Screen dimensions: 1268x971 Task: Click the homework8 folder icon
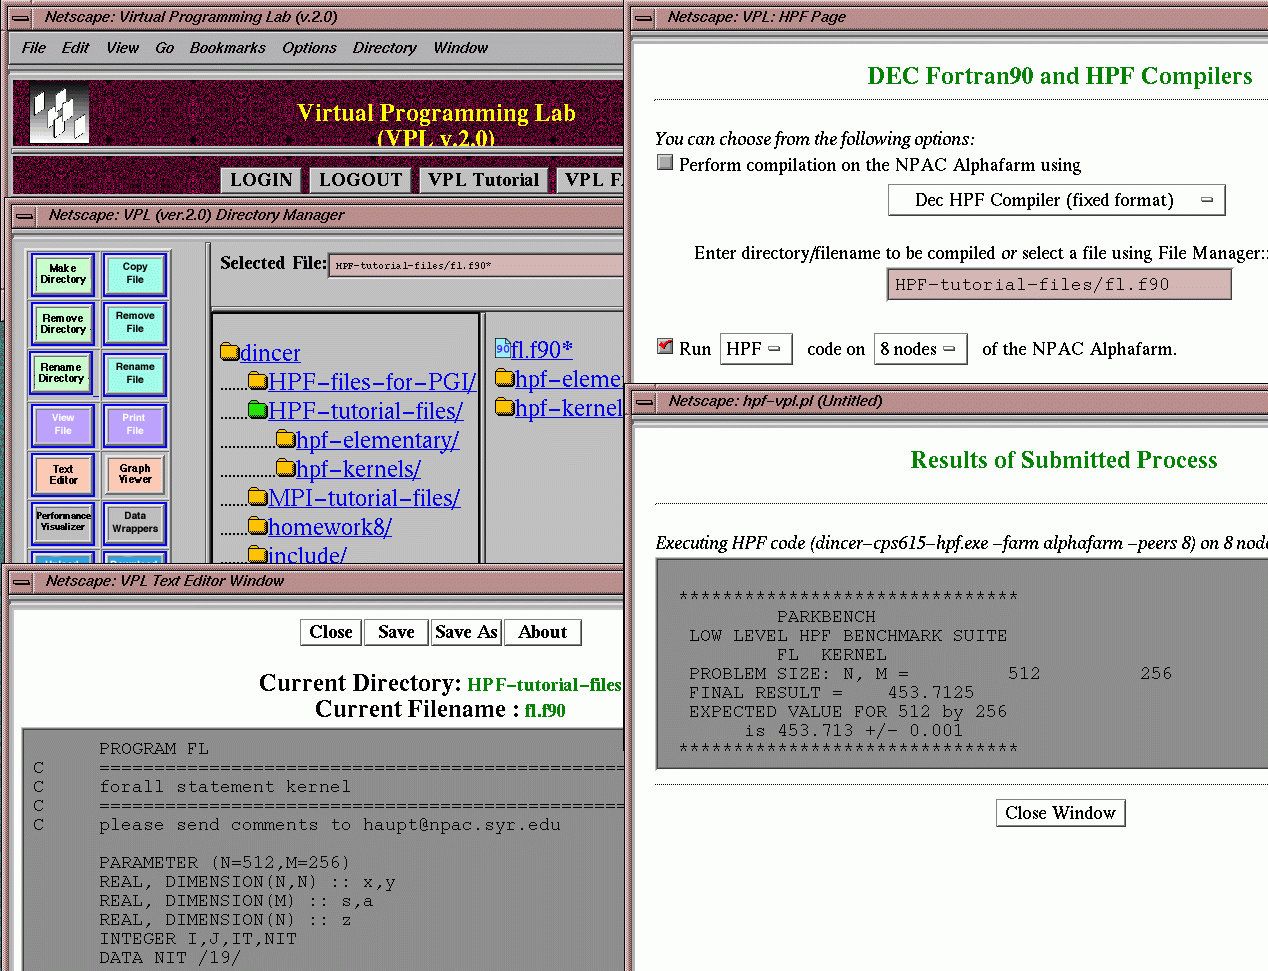pos(258,525)
